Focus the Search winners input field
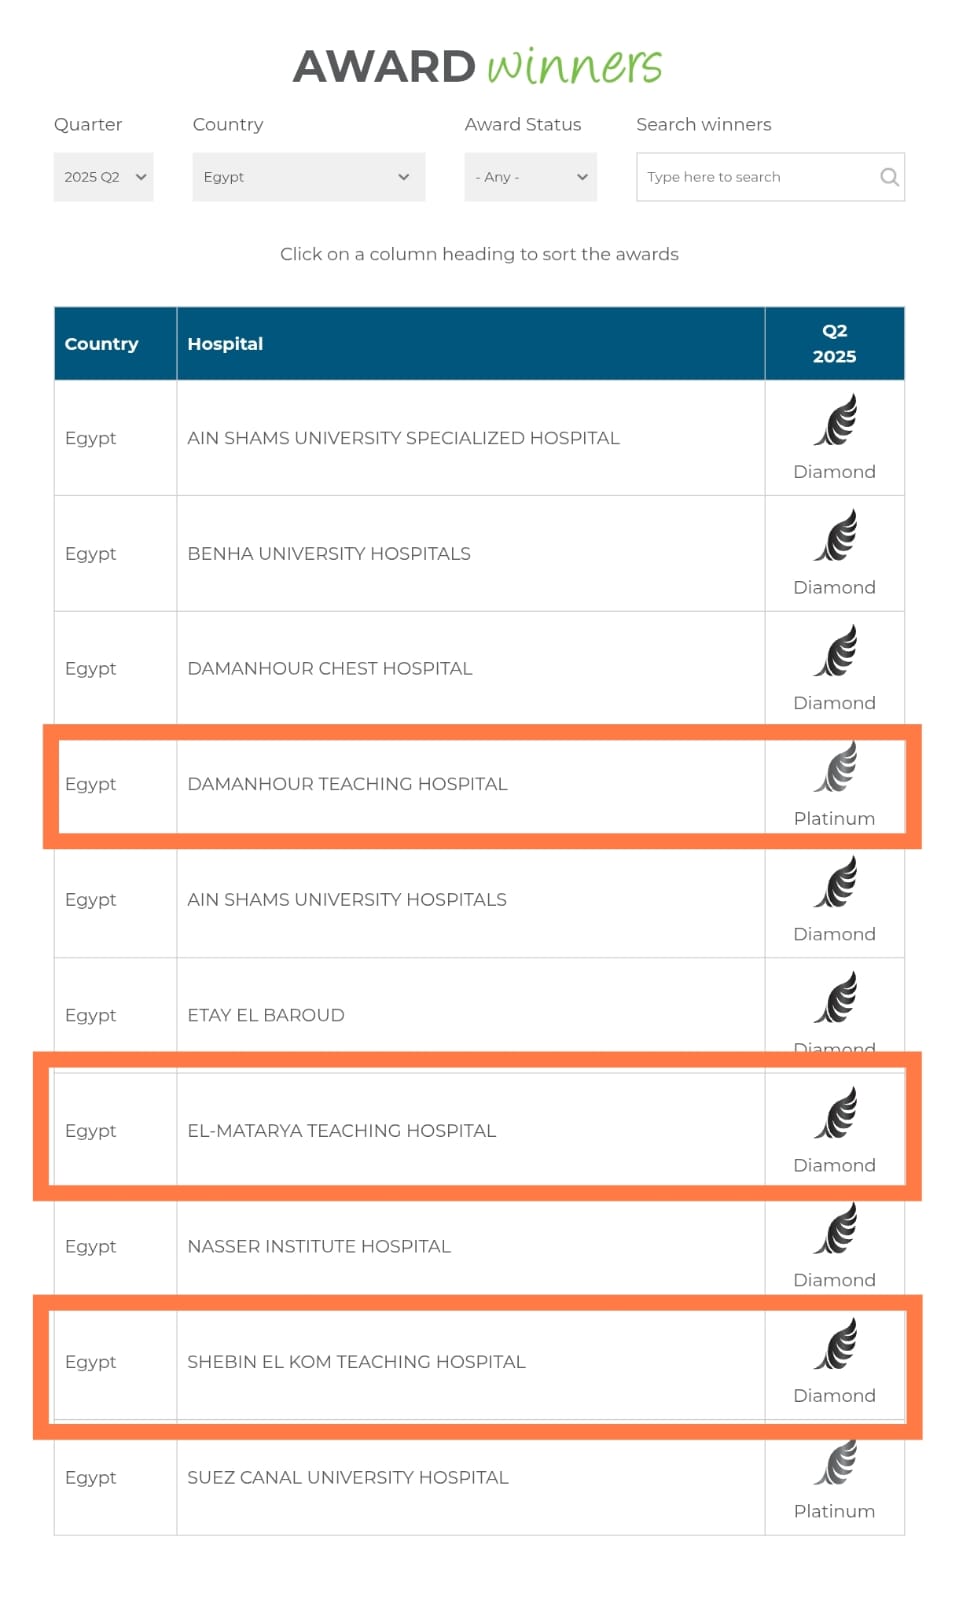This screenshot has height=1600, width=959. pyautogui.click(x=770, y=177)
